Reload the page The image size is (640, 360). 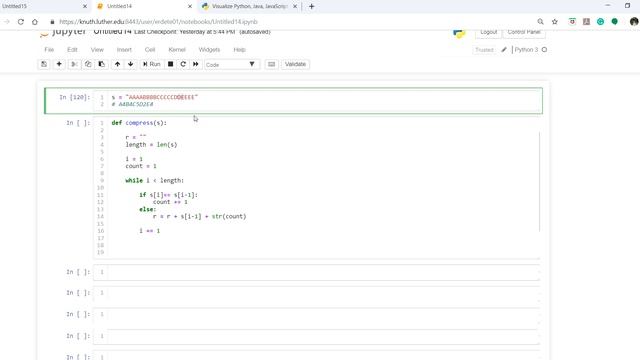(21, 22)
